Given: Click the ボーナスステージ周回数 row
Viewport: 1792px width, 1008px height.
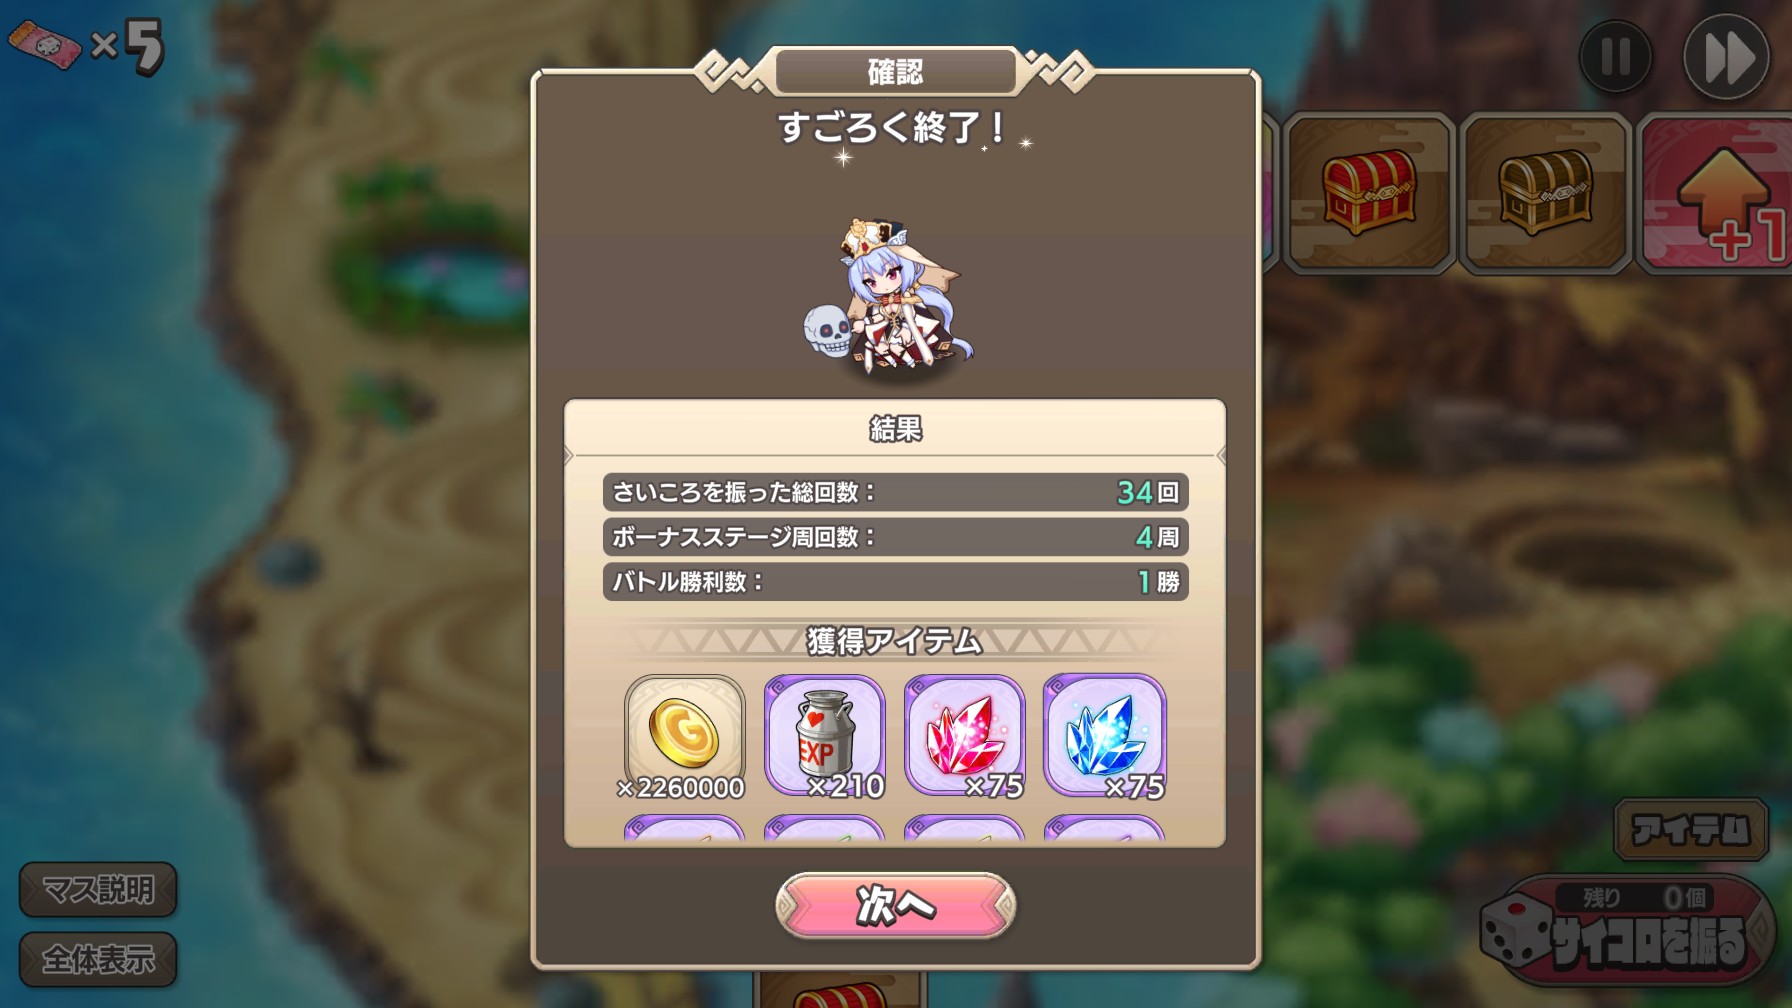Looking at the screenshot, I should pos(895,537).
